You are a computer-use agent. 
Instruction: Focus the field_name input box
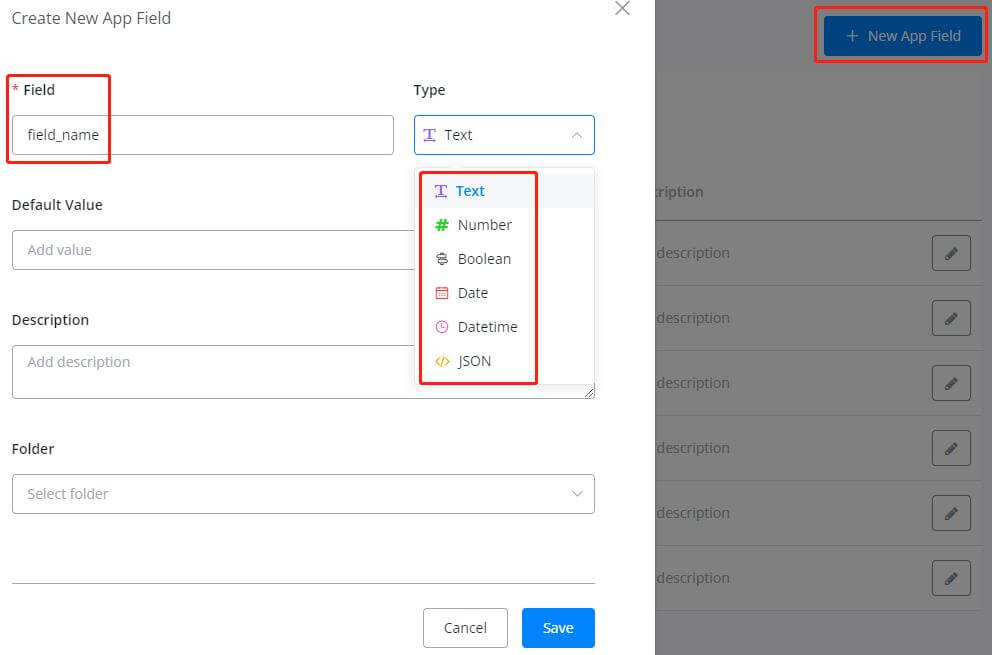pos(202,135)
